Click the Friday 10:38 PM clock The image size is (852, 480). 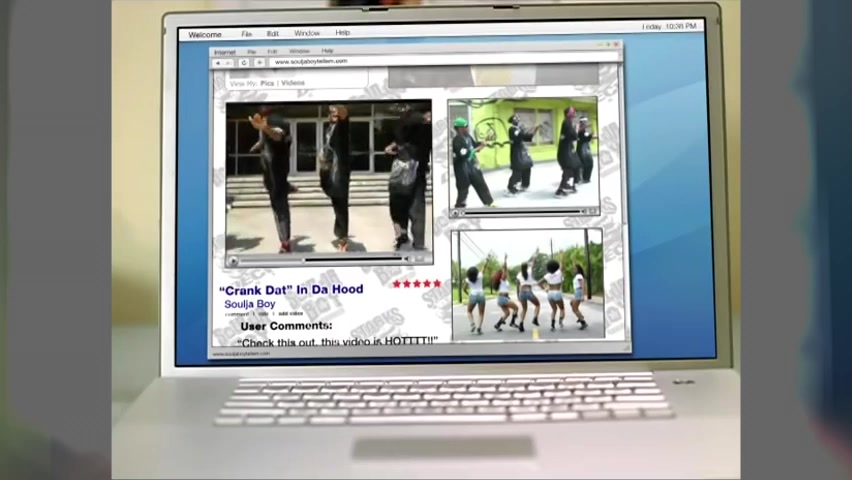click(669, 26)
